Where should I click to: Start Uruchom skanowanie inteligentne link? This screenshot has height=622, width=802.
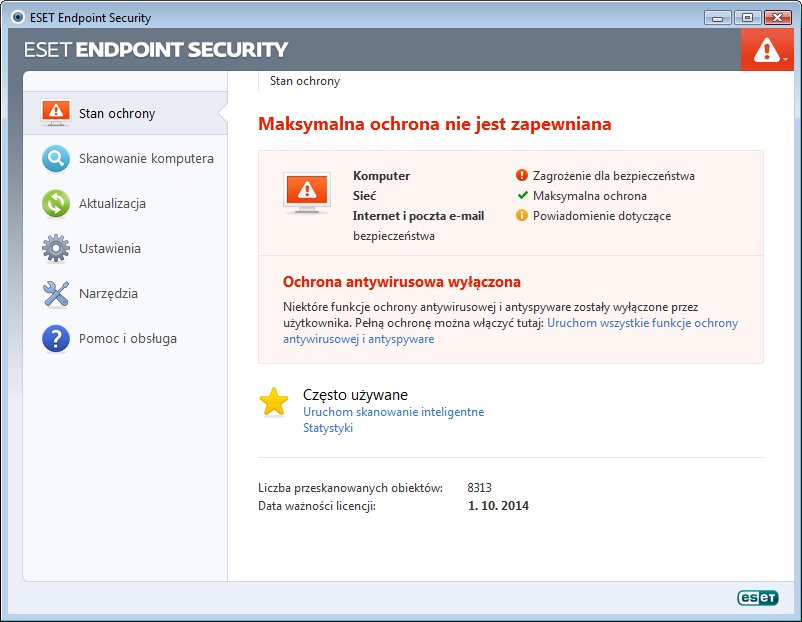[393, 412]
